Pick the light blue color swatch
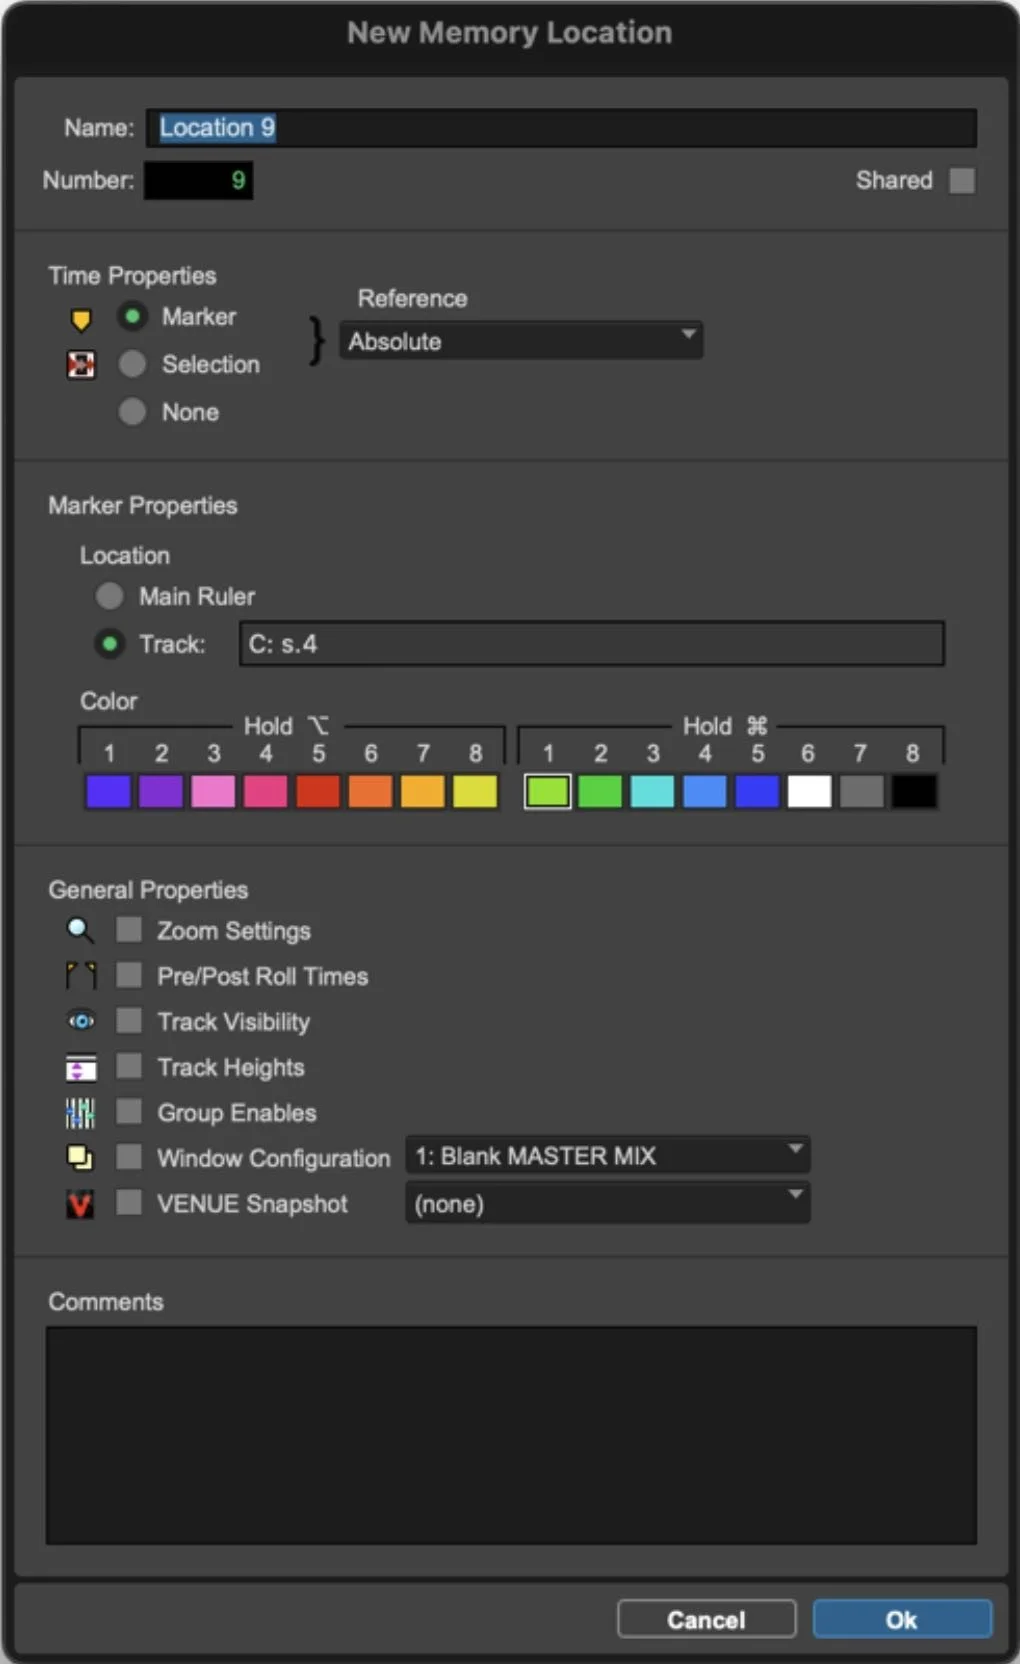The height and width of the screenshot is (1664, 1020). (x=705, y=792)
